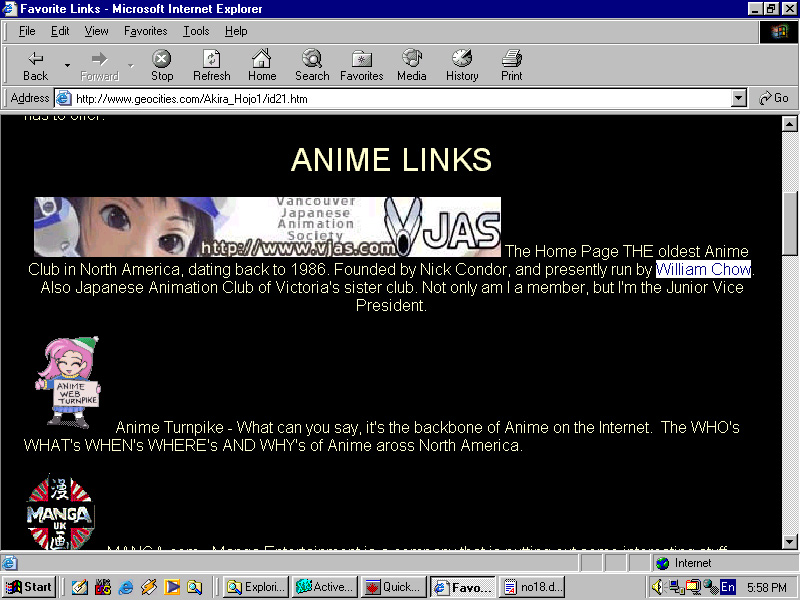Refresh the current page
Viewport: 800px width, 600px height.
(212, 65)
